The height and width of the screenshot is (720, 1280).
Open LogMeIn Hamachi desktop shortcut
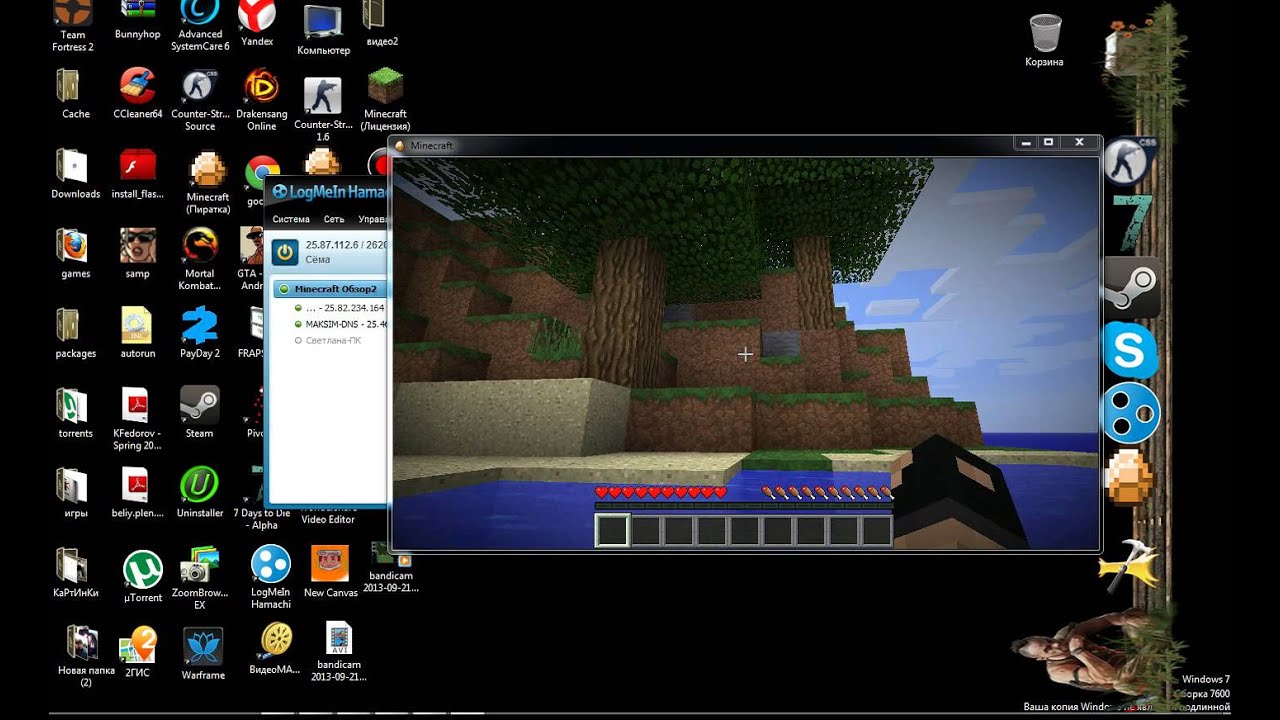click(270, 577)
